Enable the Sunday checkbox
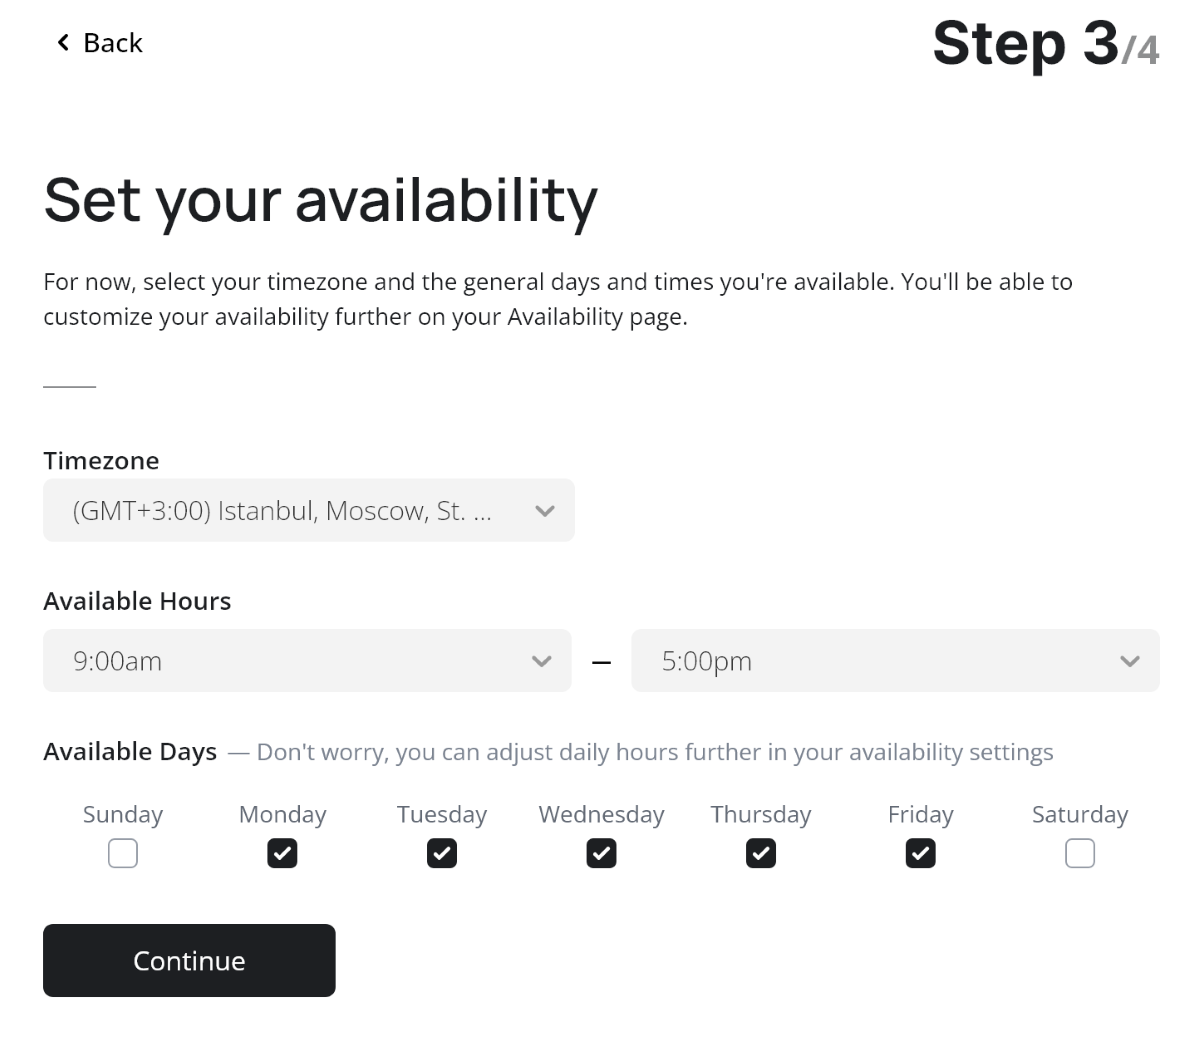The width and height of the screenshot is (1200, 1047). point(123,854)
